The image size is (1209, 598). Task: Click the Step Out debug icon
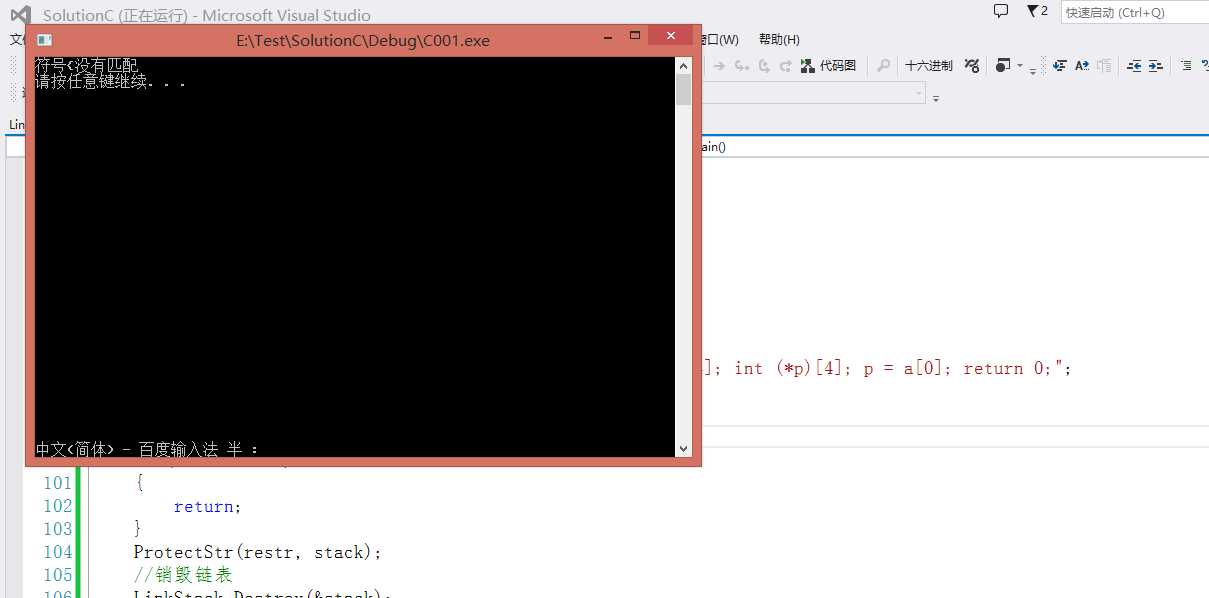point(786,66)
